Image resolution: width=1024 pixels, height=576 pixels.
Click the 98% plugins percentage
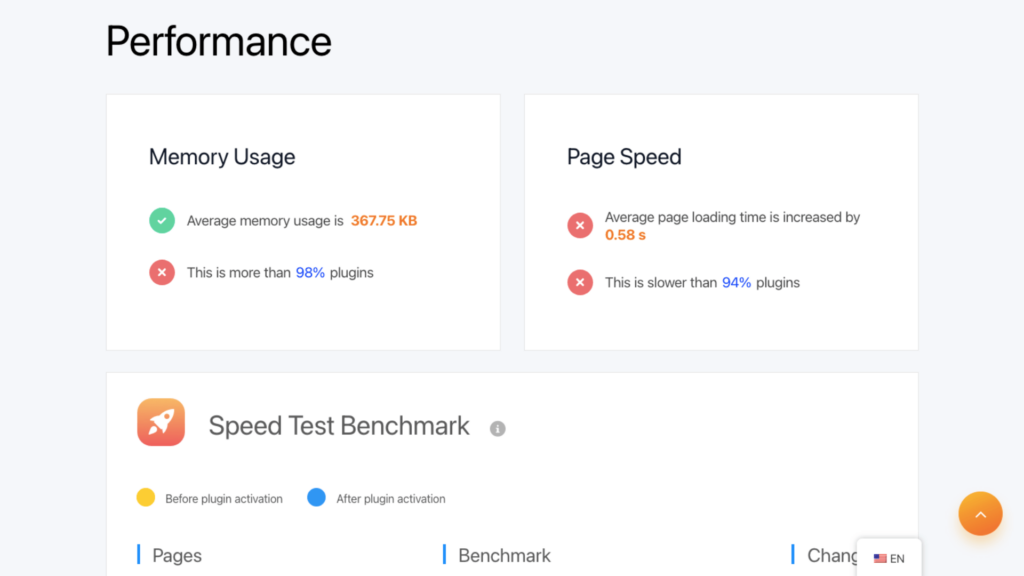pos(310,272)
